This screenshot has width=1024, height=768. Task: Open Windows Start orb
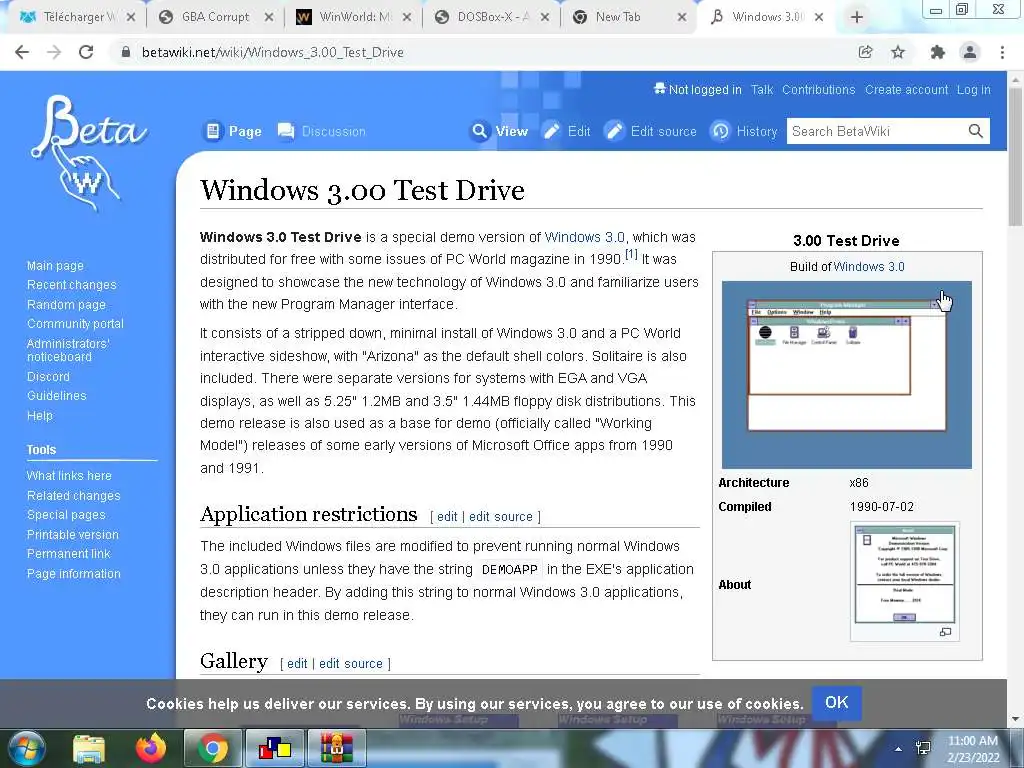pyautogui.click(x=25, y=748)
